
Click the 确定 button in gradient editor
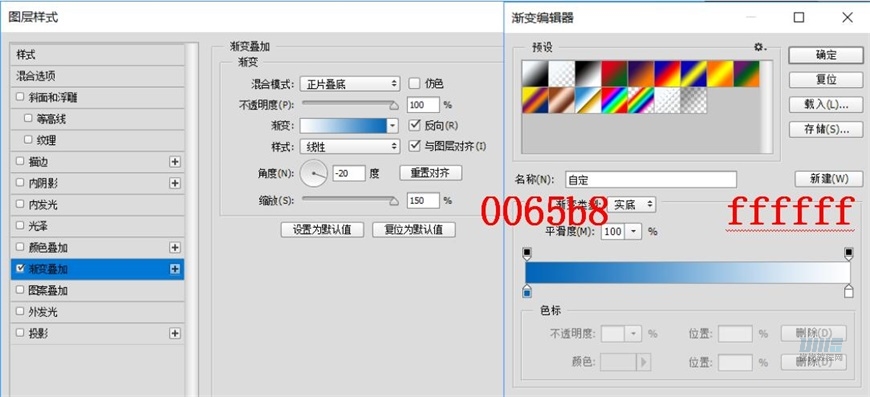point(826,55)
